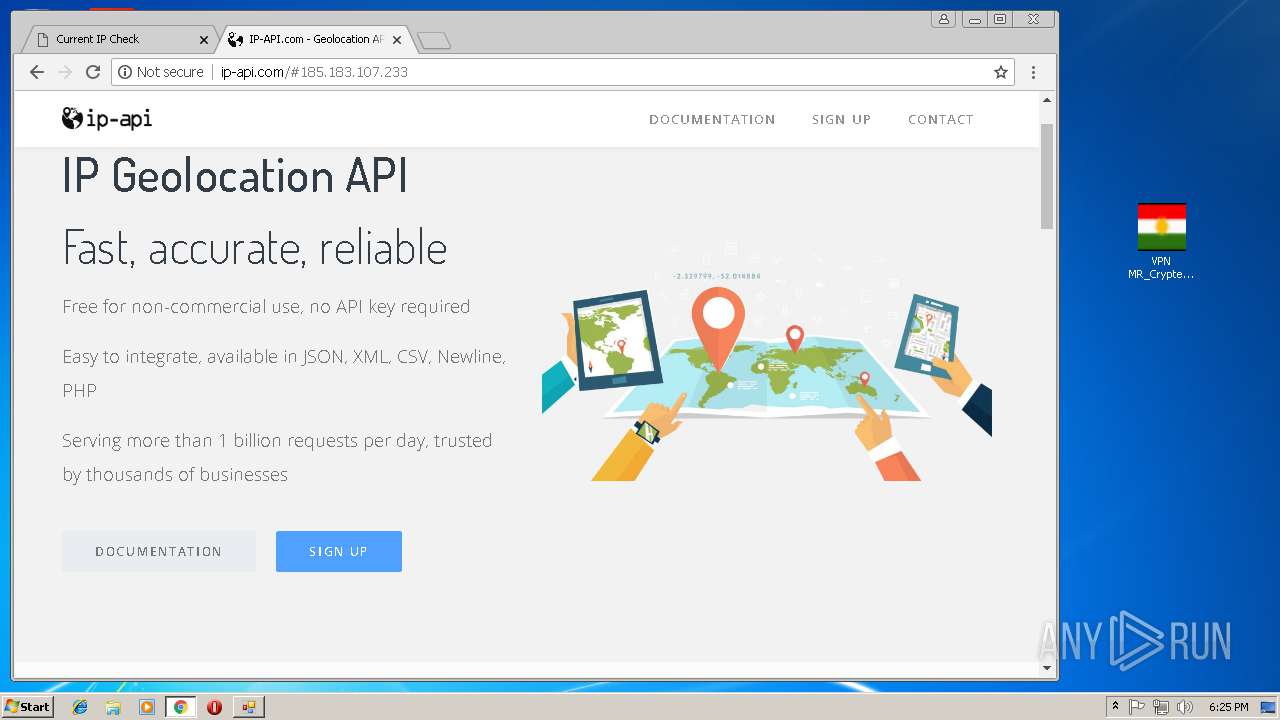Open Windows Explorer folder from taskbar
The width and height of the screenshot is (1280, 720).
point(113,707)
